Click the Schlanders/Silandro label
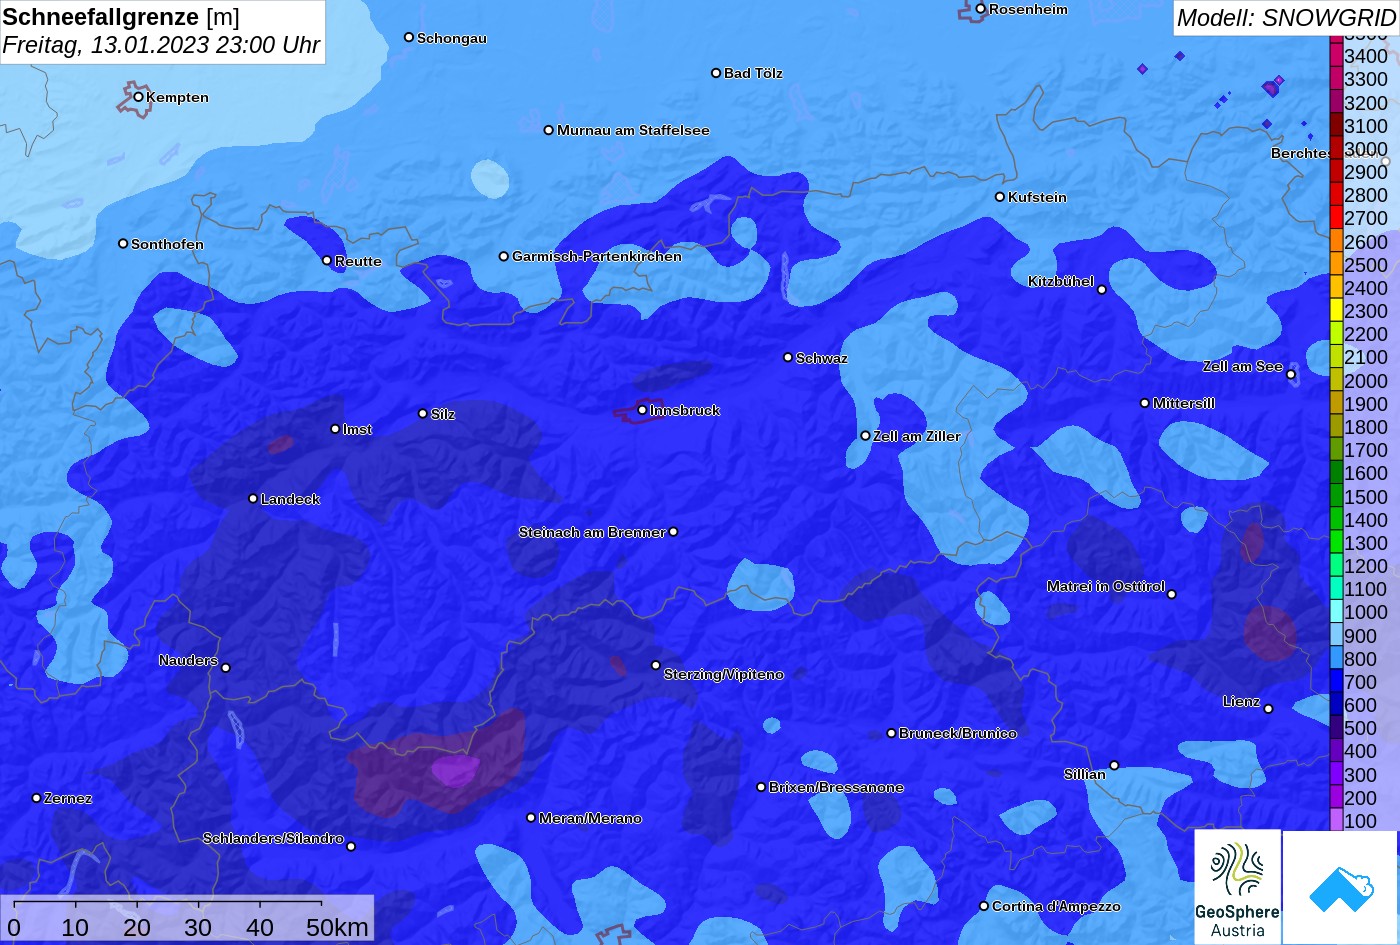Viewport: 1400px width, 945px height. [x=273, y=838]
